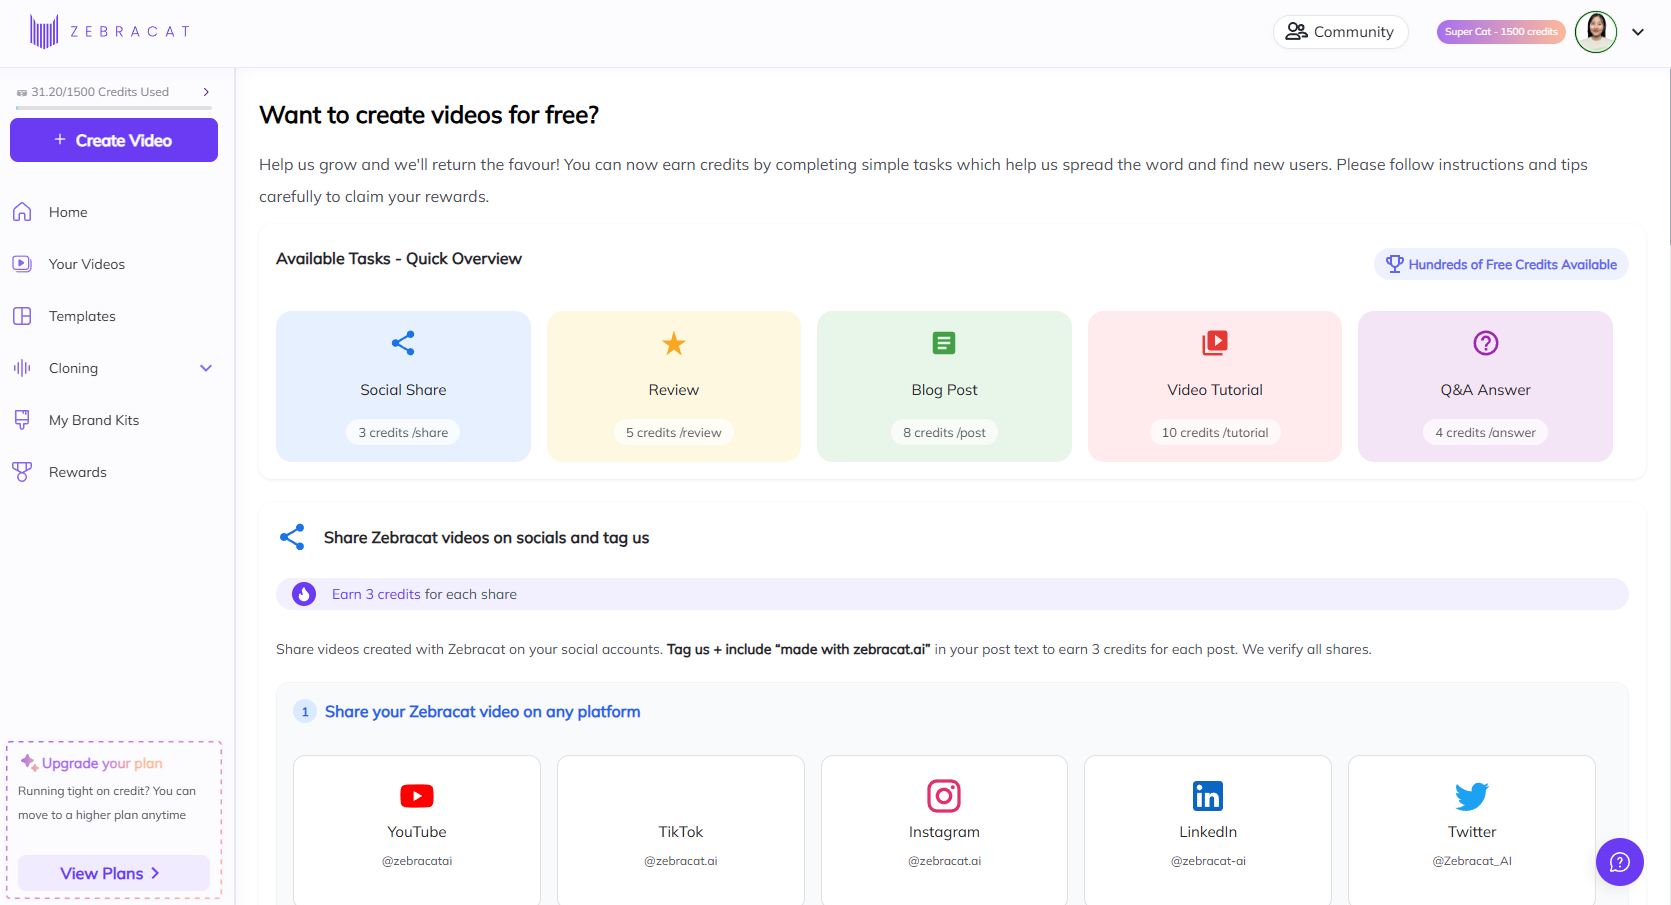Click the 8 credits /post pill
Screen dimensions: 1671x905
(944, 432)
